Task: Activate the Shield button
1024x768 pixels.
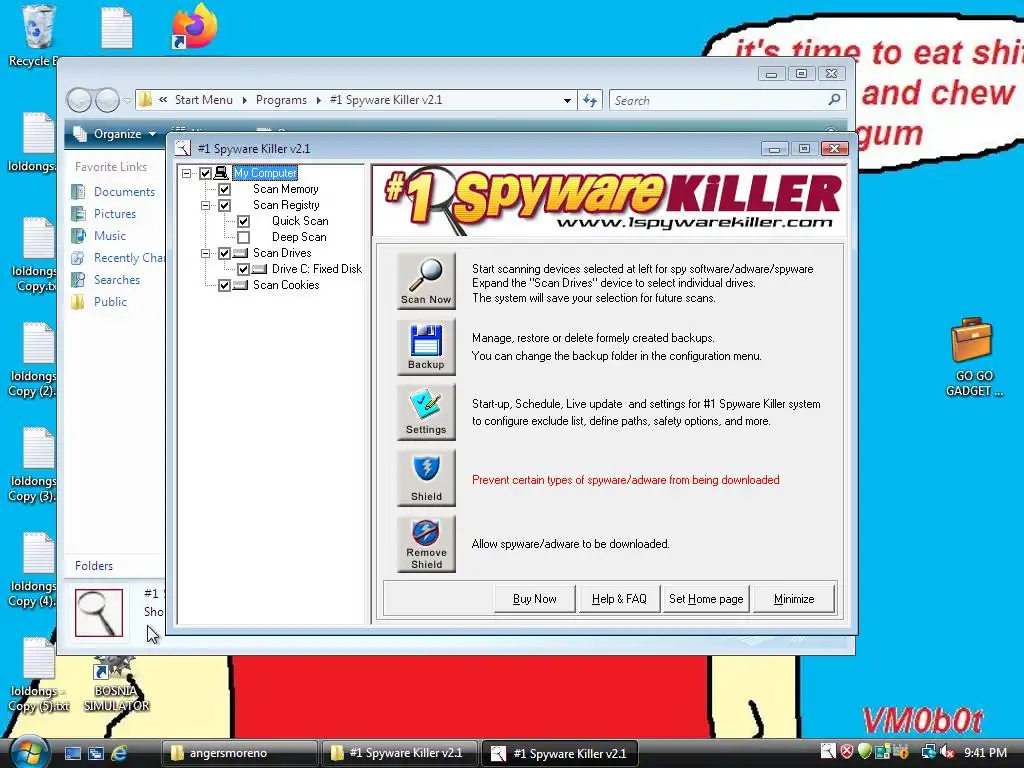Action: (426, 478)
